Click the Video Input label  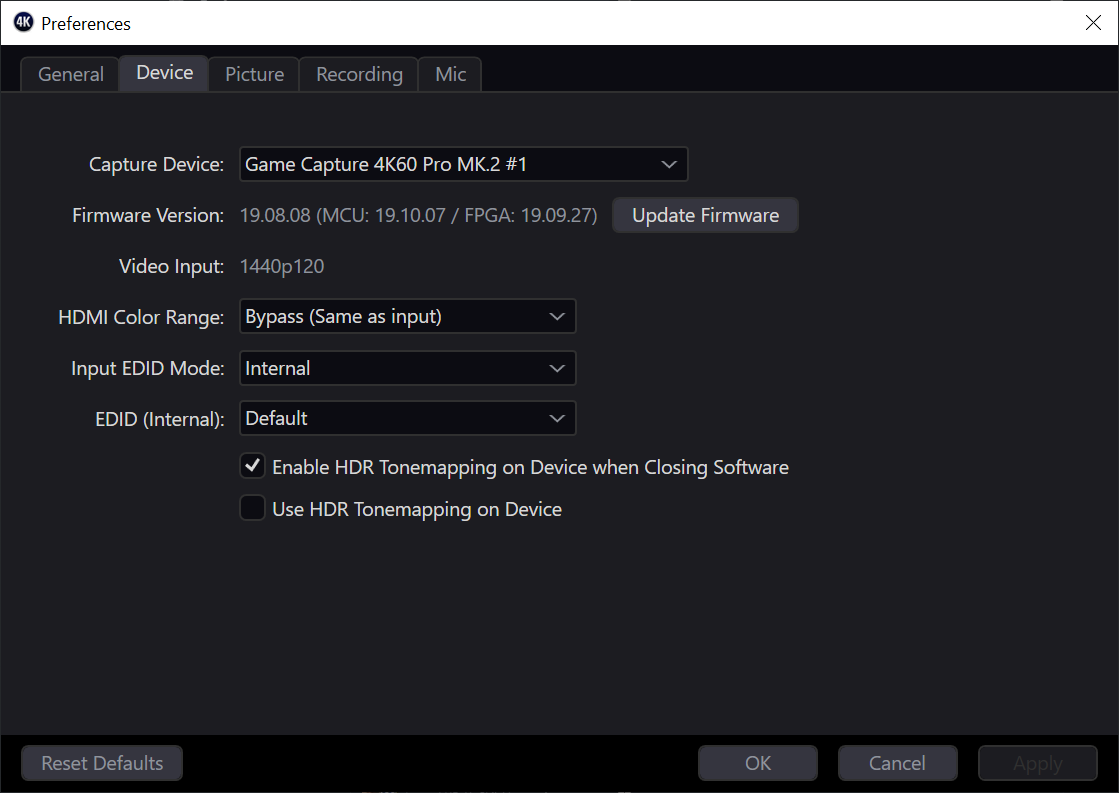pyautogui.click(x=171, y=266)
